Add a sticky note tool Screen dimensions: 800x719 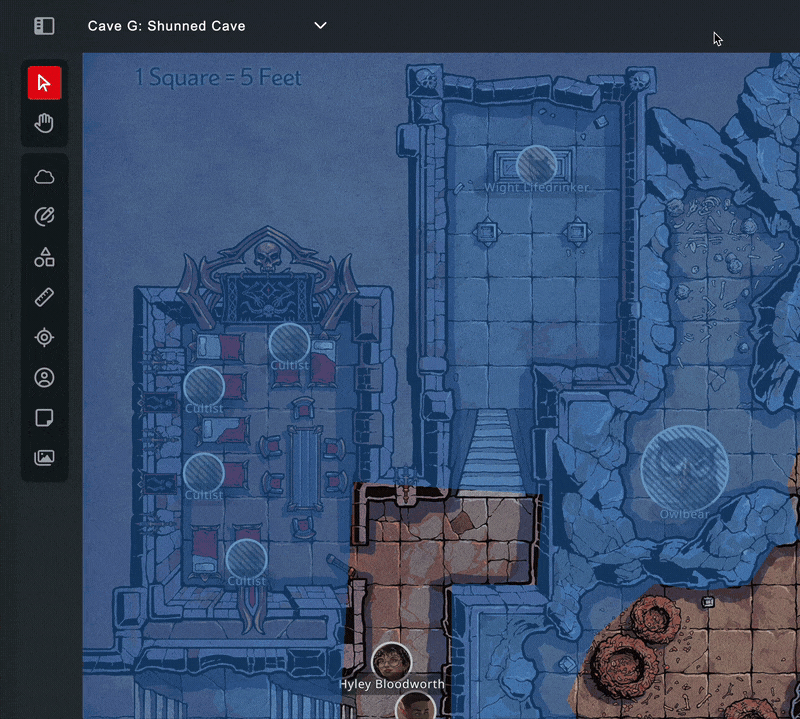pyautogui.click(x=44, y=417)
